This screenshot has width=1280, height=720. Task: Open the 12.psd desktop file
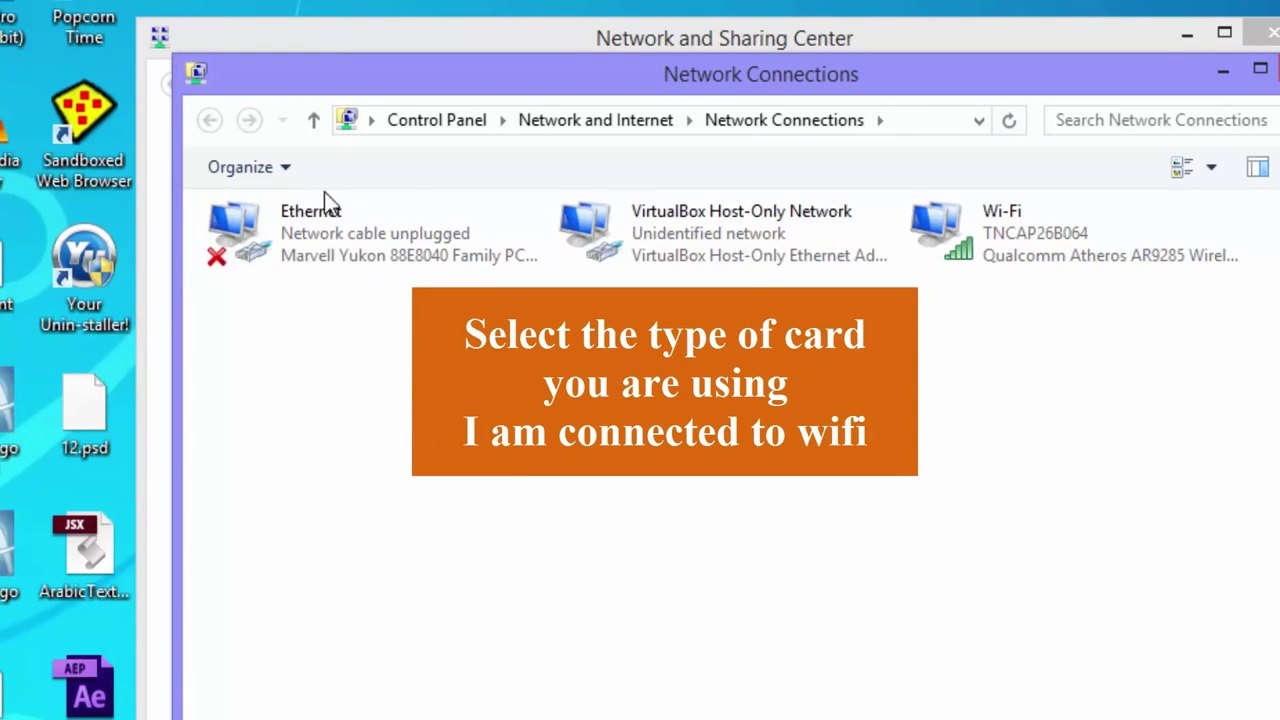(x=84, y=416)
